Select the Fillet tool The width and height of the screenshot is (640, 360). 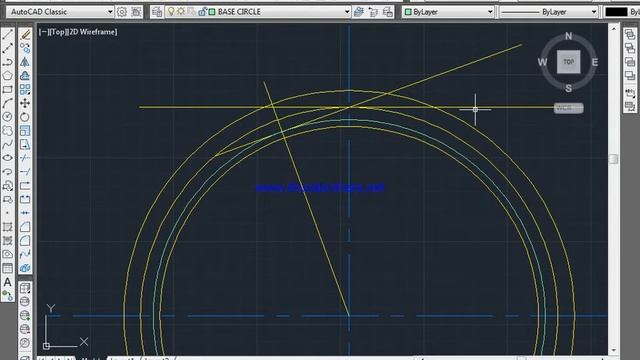25,240
